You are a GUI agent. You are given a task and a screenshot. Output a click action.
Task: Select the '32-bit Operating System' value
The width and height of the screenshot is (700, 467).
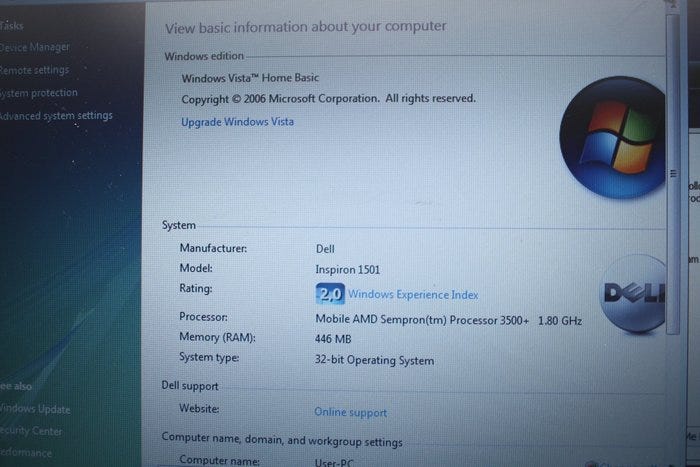point(374,360)
